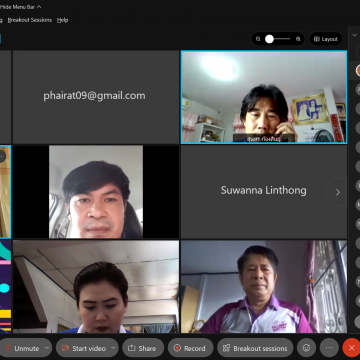Screen dimensions: 360x360
Task: Click the grid zoom slider handle
Action: coord(269,39)
